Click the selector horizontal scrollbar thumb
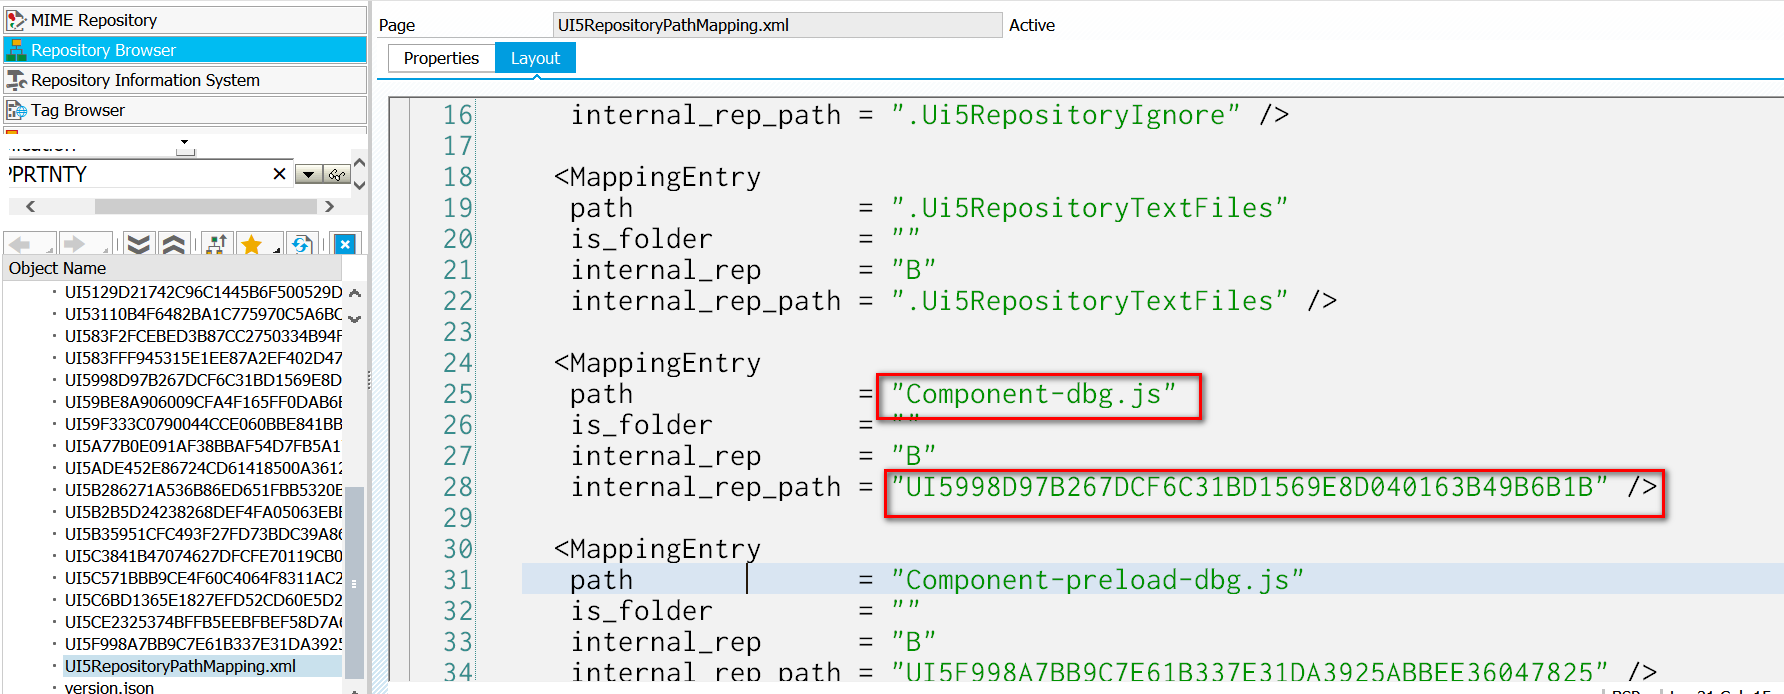1784x694 pixels. pos(205,206)
